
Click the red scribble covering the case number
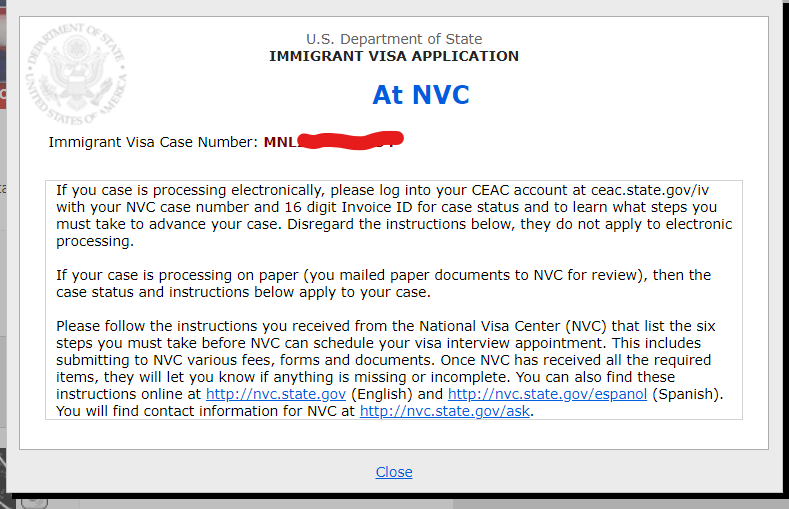click(x=350, y=140)
